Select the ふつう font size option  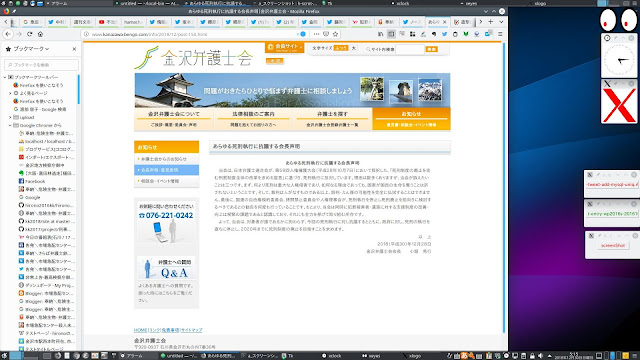341,48
